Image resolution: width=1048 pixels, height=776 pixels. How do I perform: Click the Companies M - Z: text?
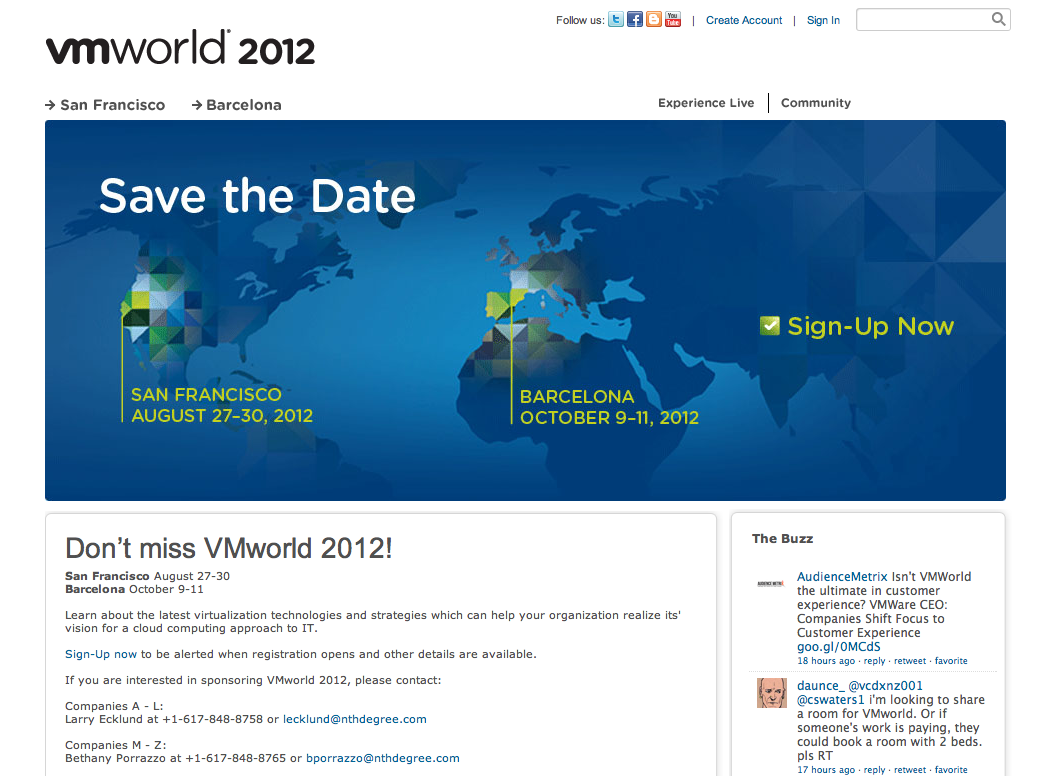pos(116,745)
